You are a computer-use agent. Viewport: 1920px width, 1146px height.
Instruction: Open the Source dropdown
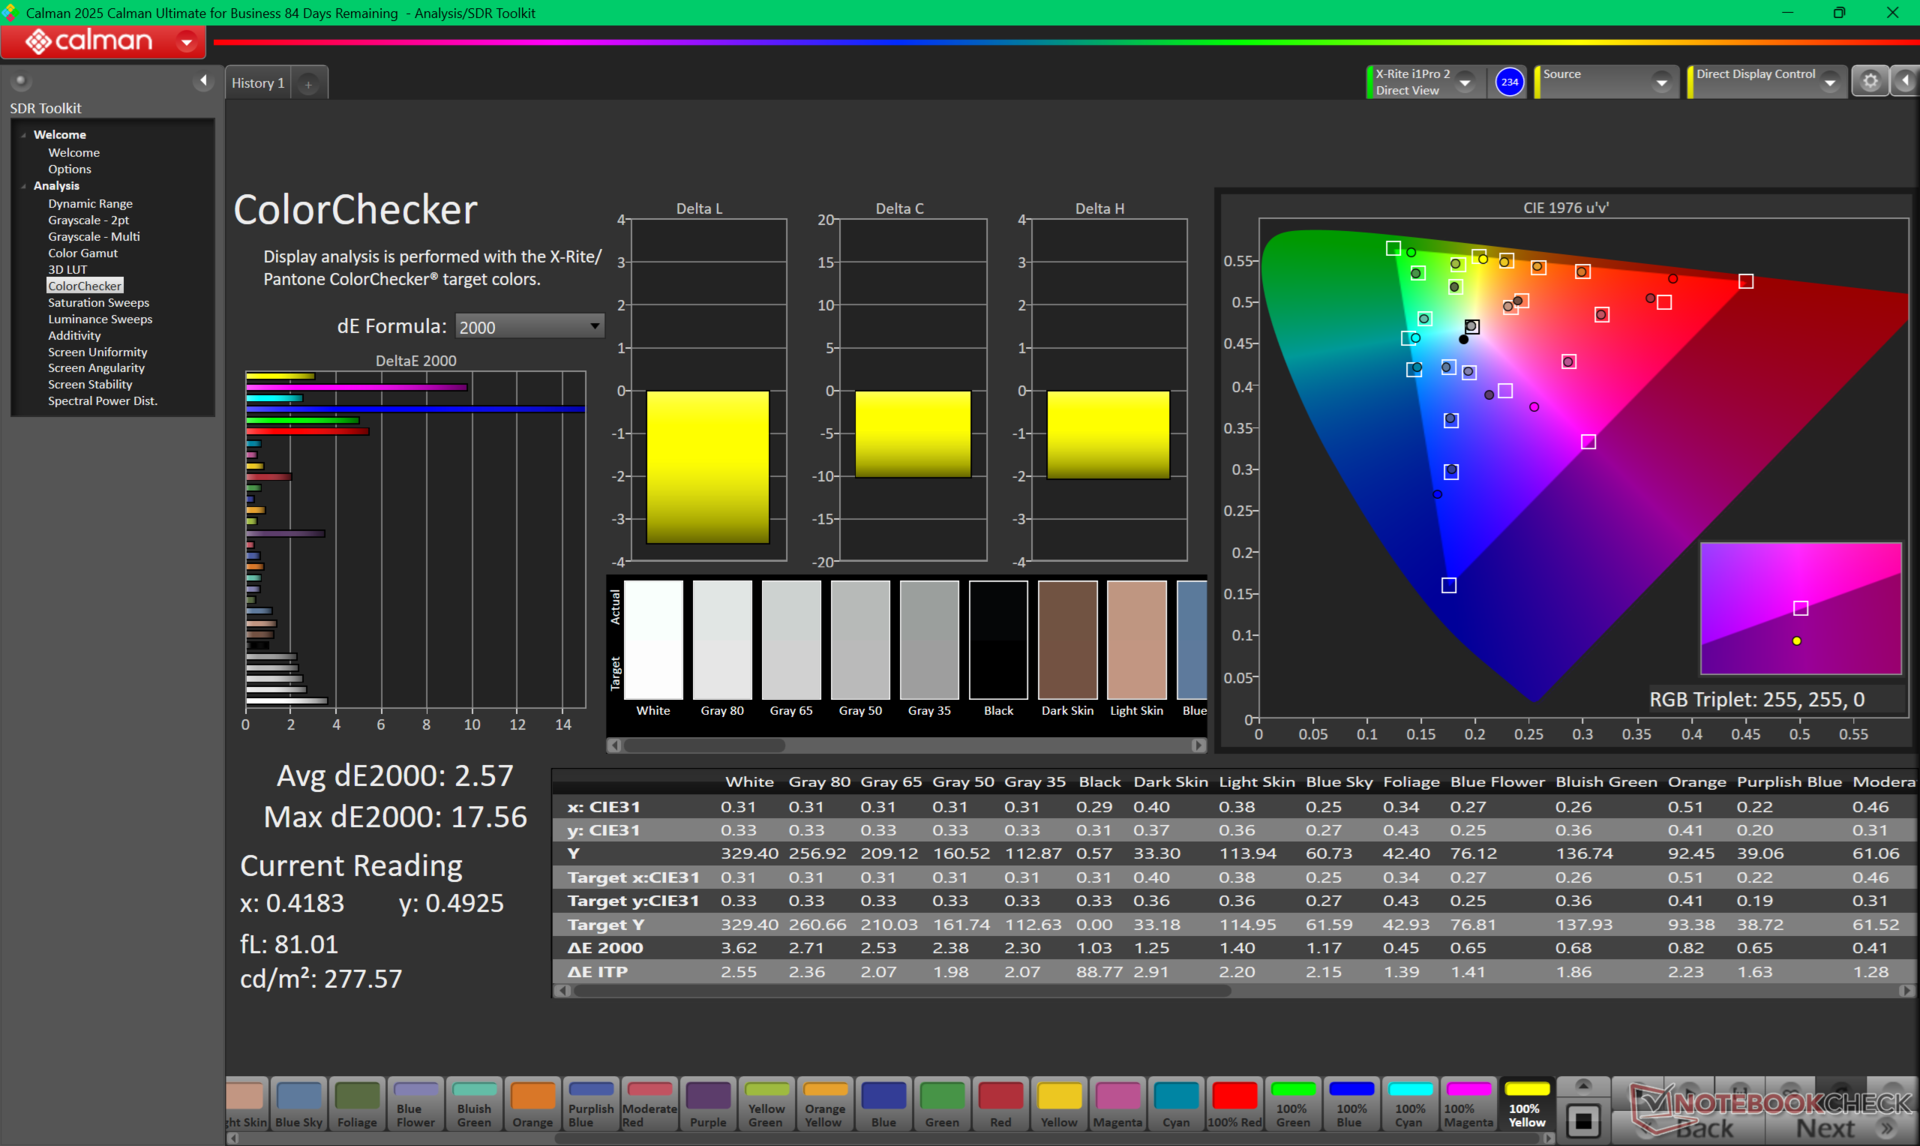tap(1661, 83)
